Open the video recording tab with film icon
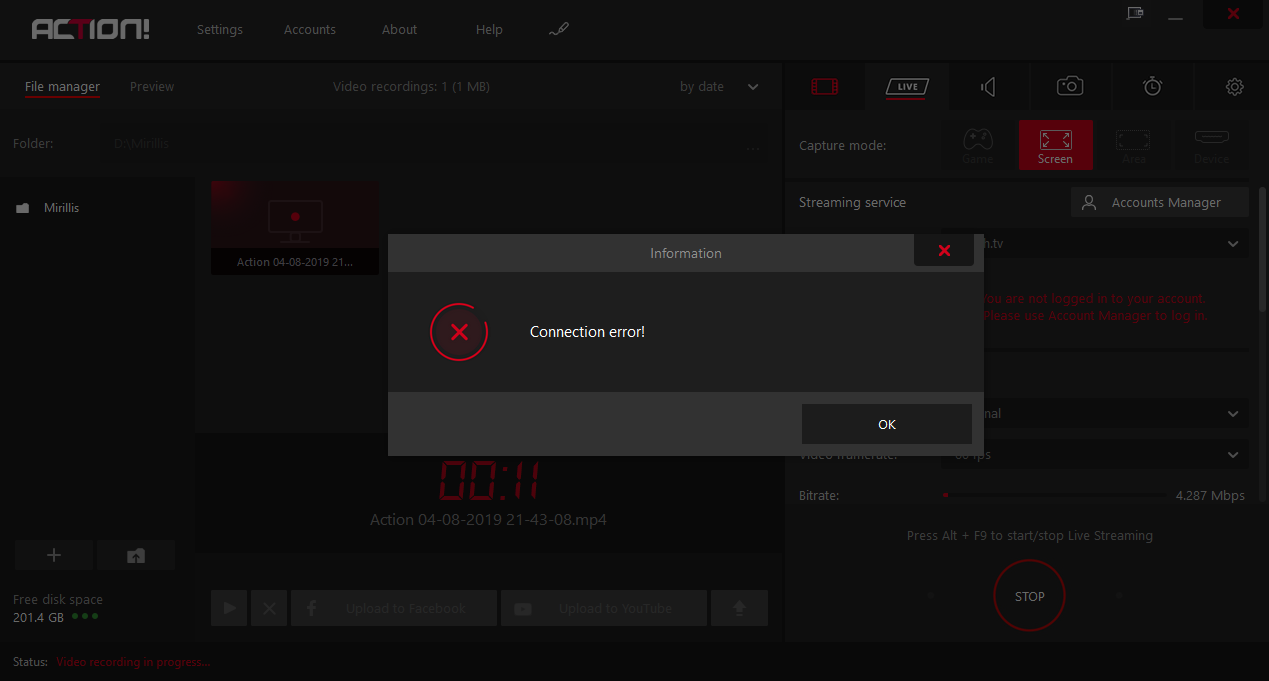This screenshot has height=681, width=1269. pyautogui.click(x=825, y=87)
